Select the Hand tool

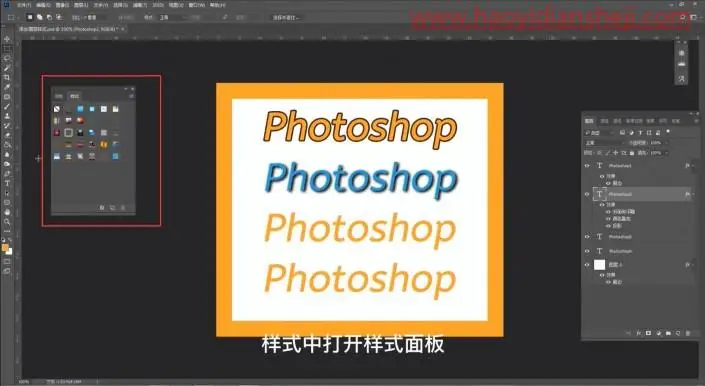click(7, 212)
